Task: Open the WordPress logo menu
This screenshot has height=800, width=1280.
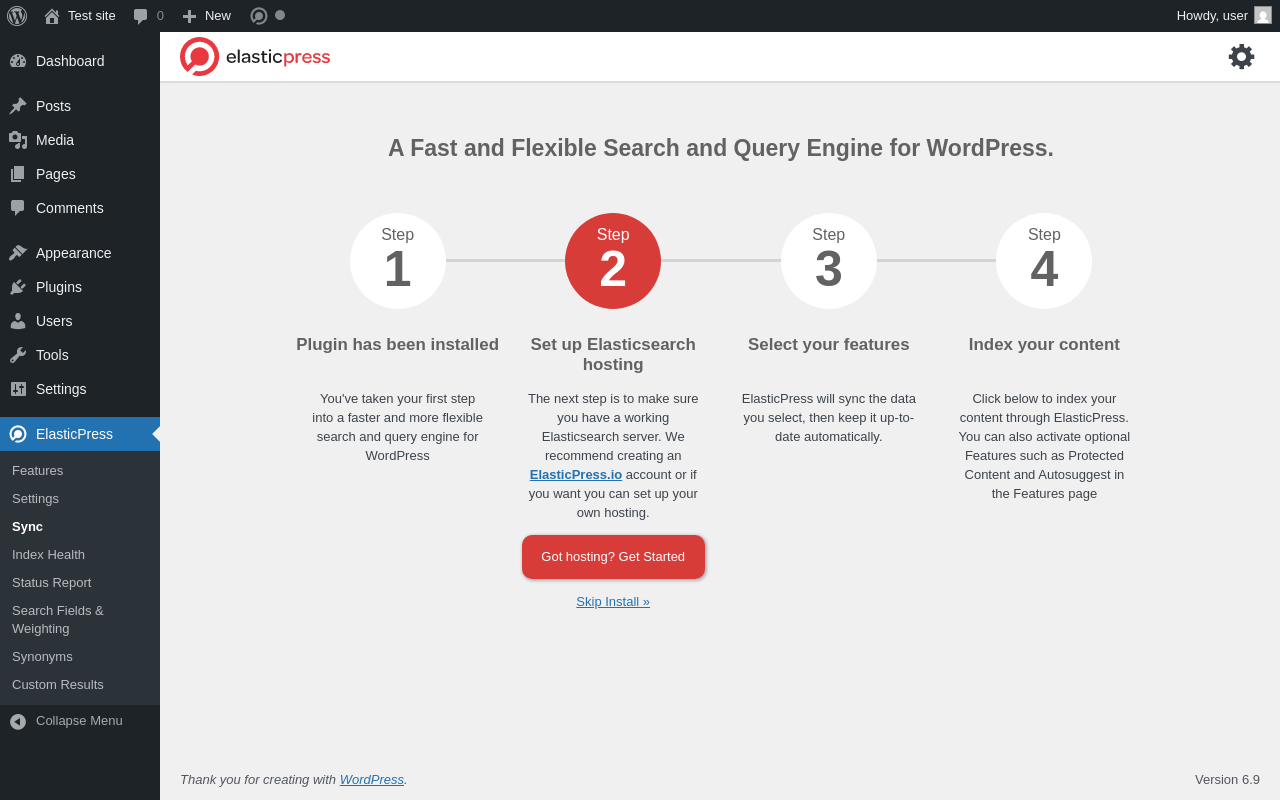Action: tap(17, 16)
